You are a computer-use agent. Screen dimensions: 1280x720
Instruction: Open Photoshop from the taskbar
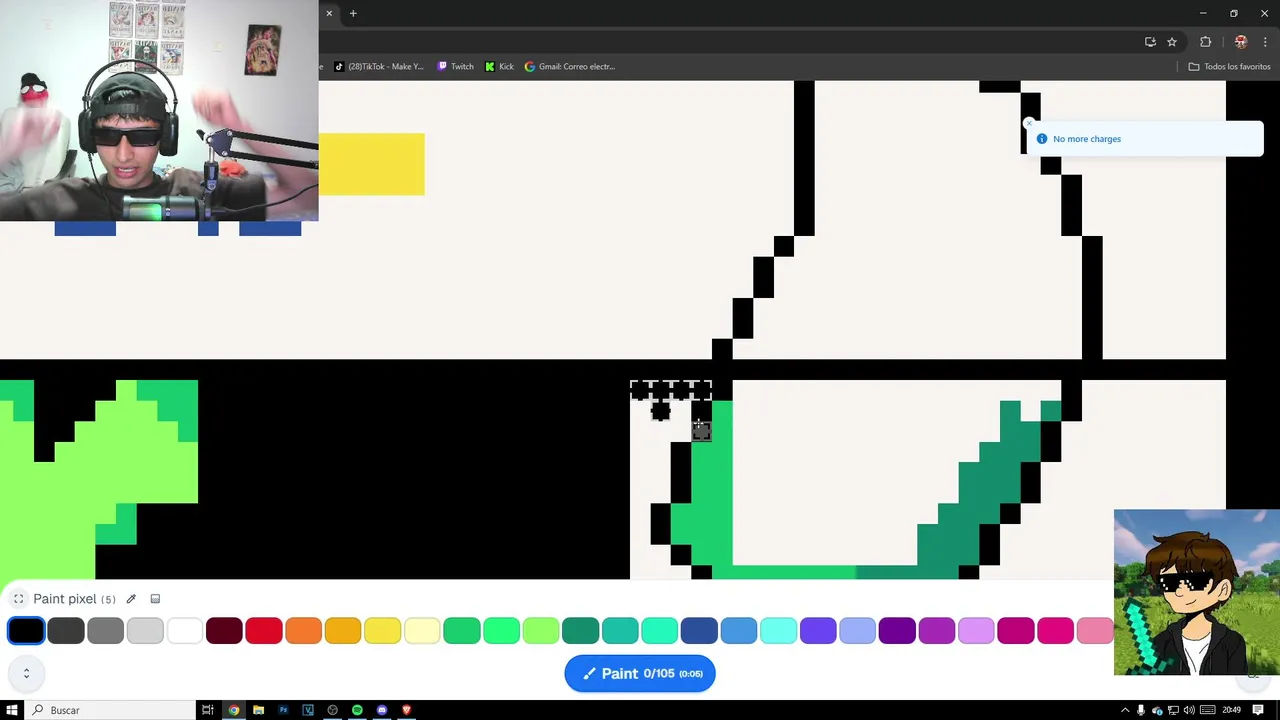tap(283, 710)
